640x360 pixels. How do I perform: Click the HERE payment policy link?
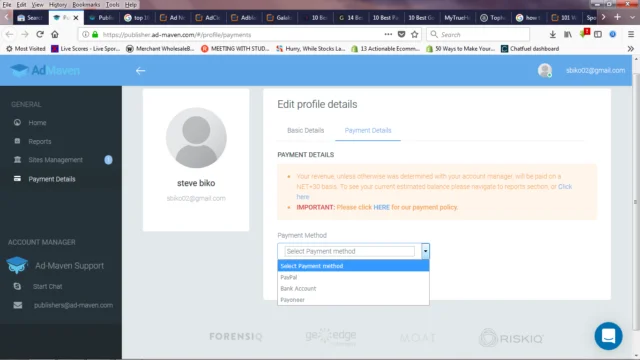(x=381, y=207)
